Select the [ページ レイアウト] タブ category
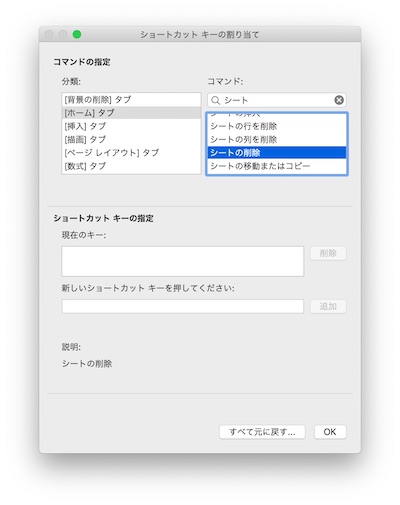400x505 pixels. [131, 153]
